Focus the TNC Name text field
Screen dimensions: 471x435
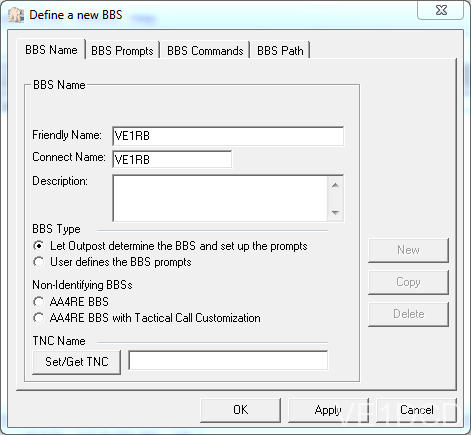[228, 360]
